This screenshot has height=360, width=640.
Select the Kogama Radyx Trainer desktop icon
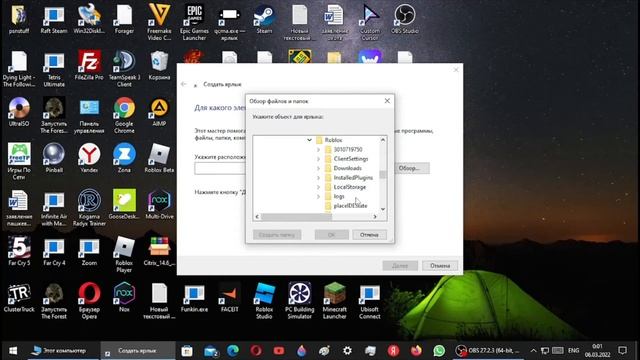coord(89,207)
